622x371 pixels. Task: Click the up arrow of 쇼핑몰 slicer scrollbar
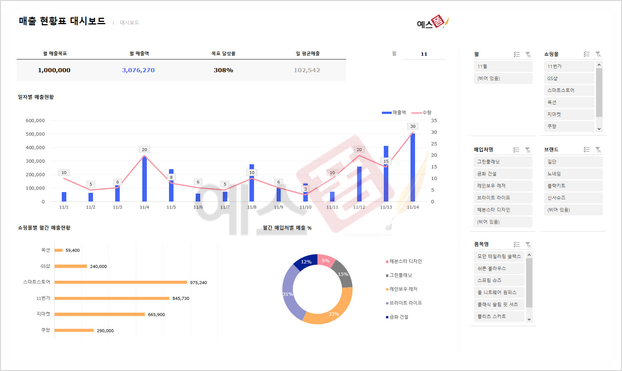(599, 64)
